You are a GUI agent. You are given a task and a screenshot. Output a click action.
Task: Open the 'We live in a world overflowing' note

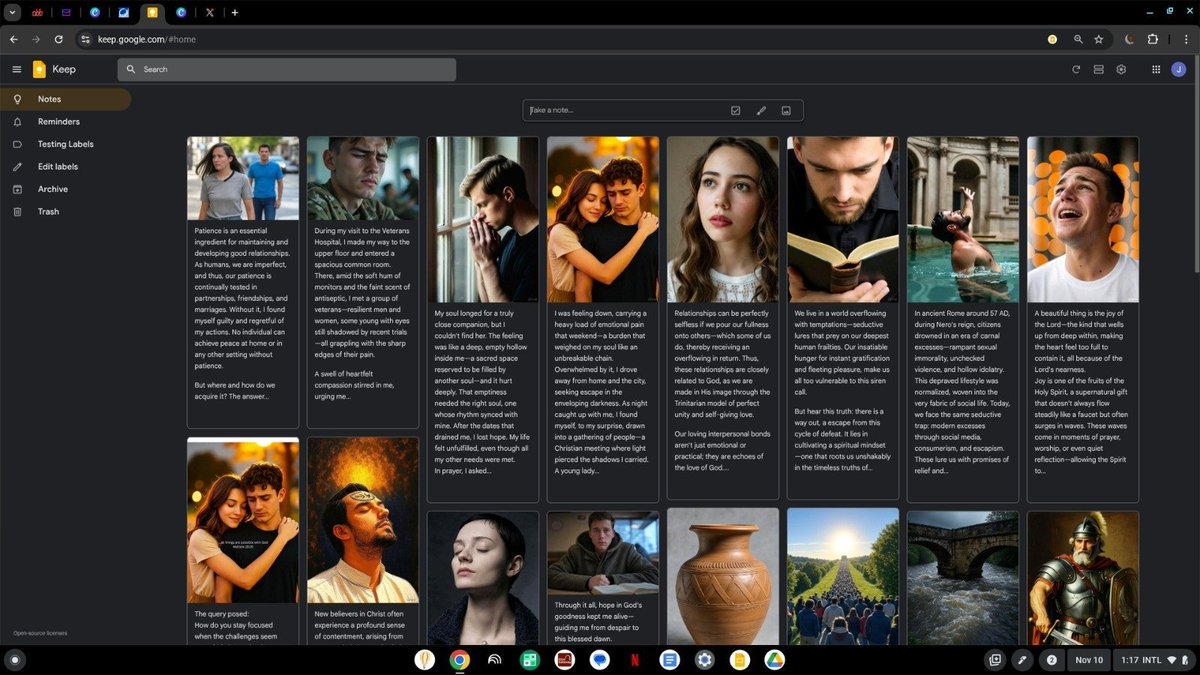[x=843, y=319]
